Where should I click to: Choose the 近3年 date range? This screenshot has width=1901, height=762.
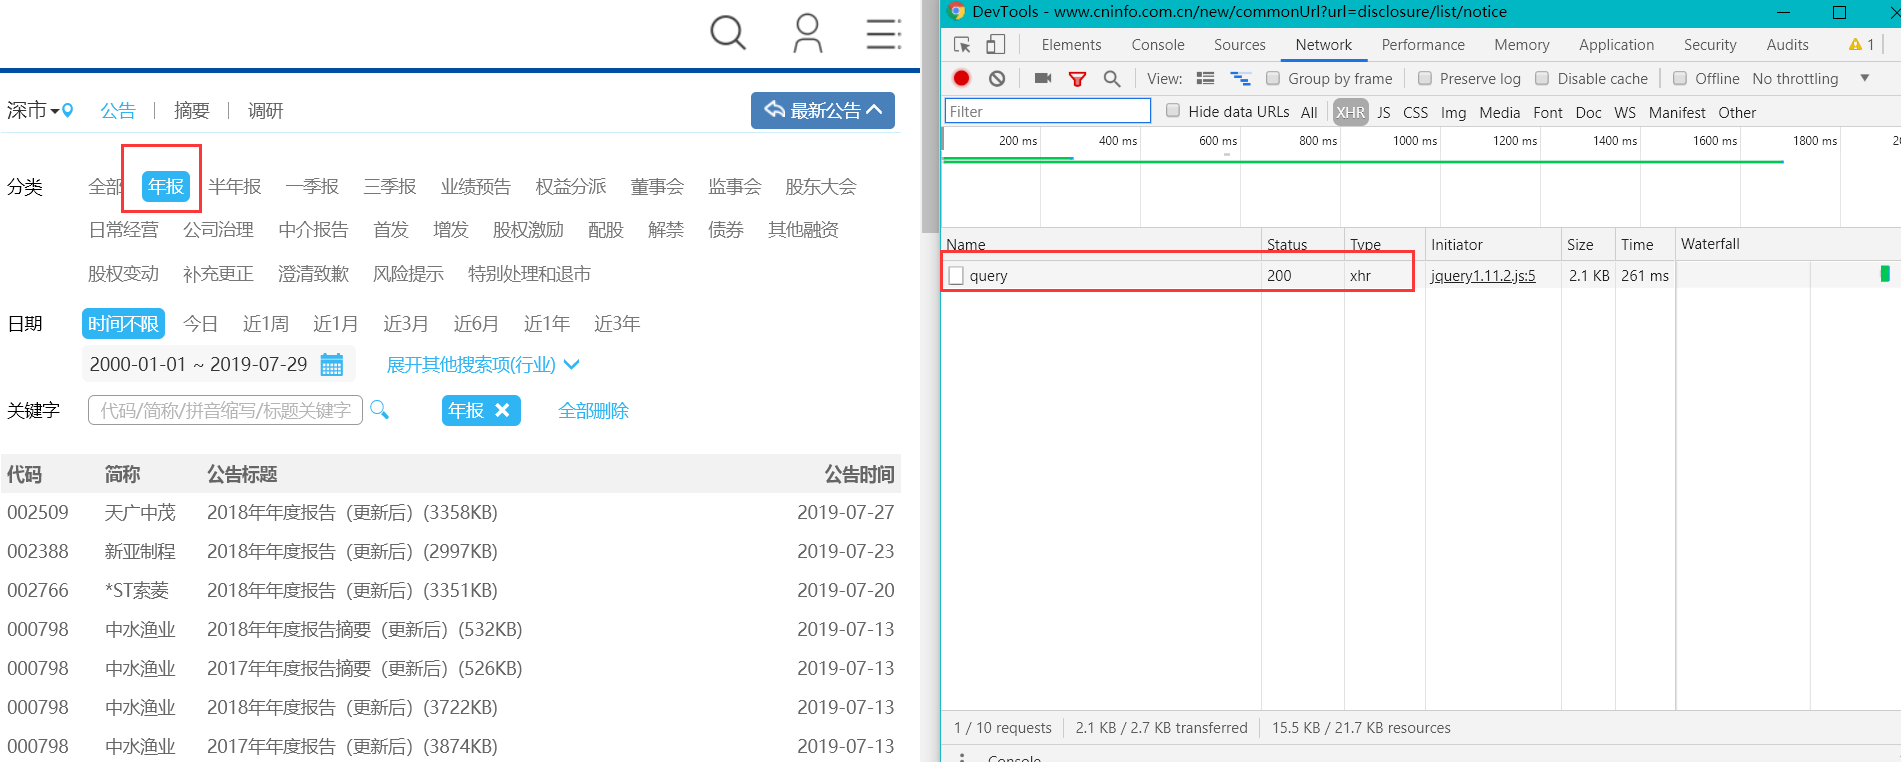(617, 324)
